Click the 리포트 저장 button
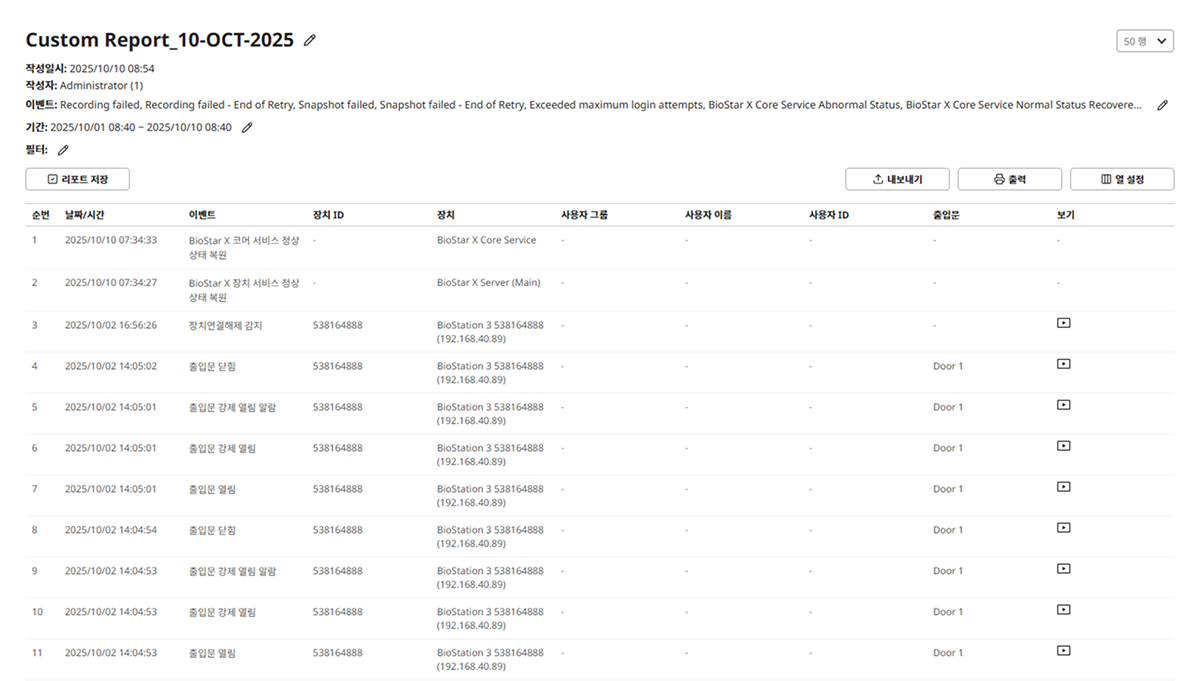The image size is (1200, 681). pyautogui.click(x=77, y=179)
